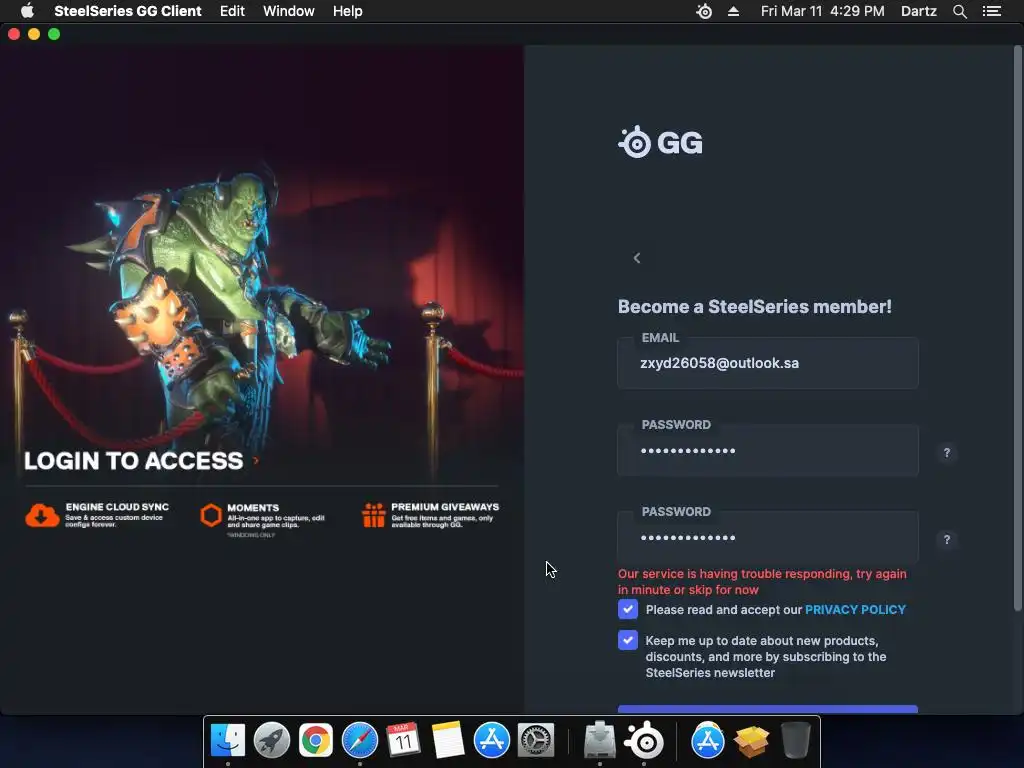1024x768 pixels.
Task: Click the yellow minimize window button
Action: [x=34, y=34]
